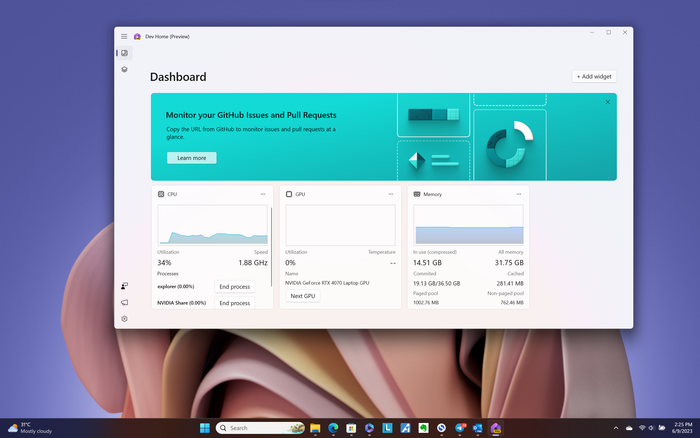
Task: Click the Memory widget icon
Action: pyautogui.click(x=417, y=194)
